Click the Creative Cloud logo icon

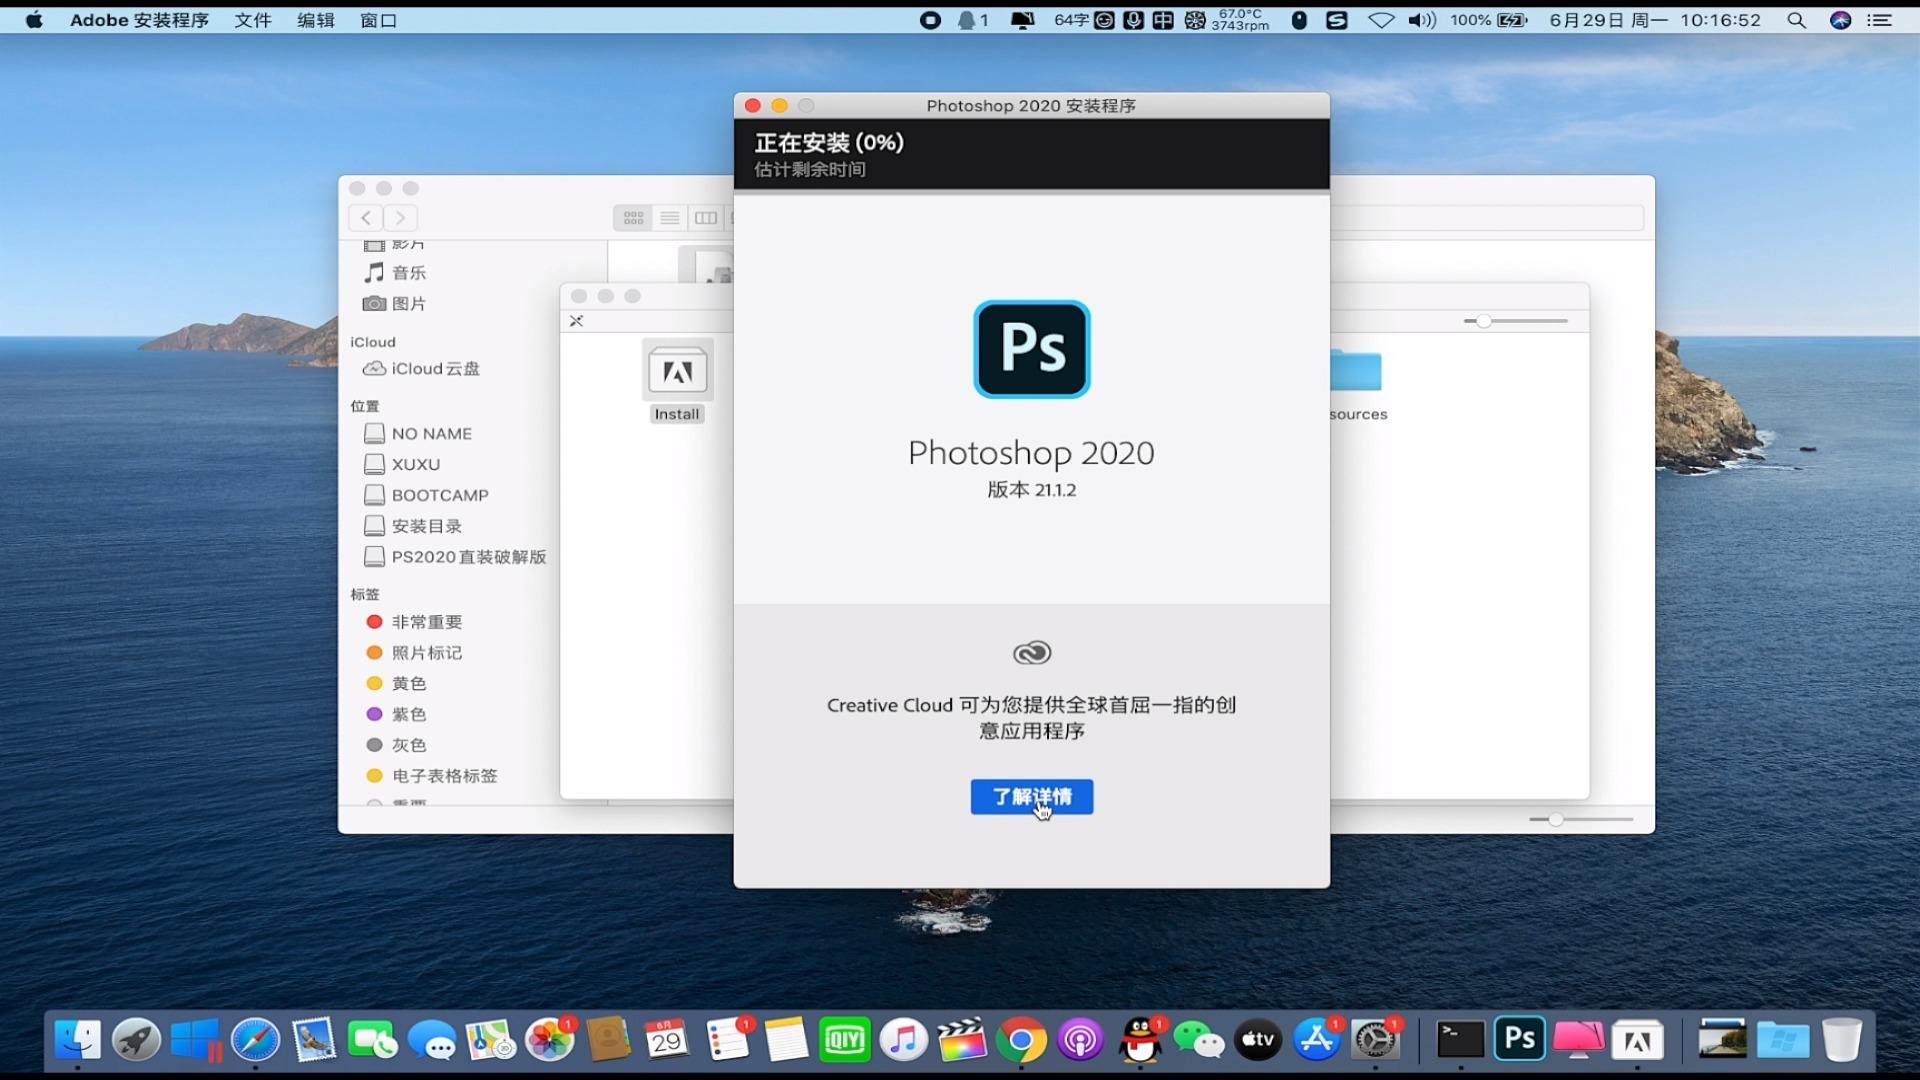coord(1031,653)
